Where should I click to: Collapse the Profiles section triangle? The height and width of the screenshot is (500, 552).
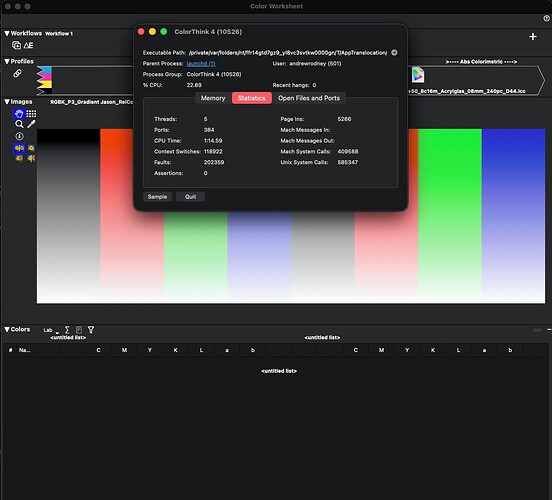point(7,61)
